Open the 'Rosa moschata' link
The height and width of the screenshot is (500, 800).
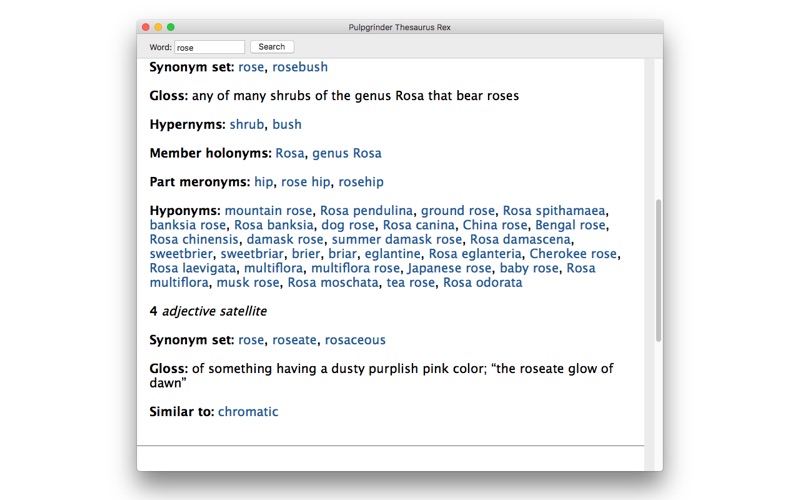point(333,283)
